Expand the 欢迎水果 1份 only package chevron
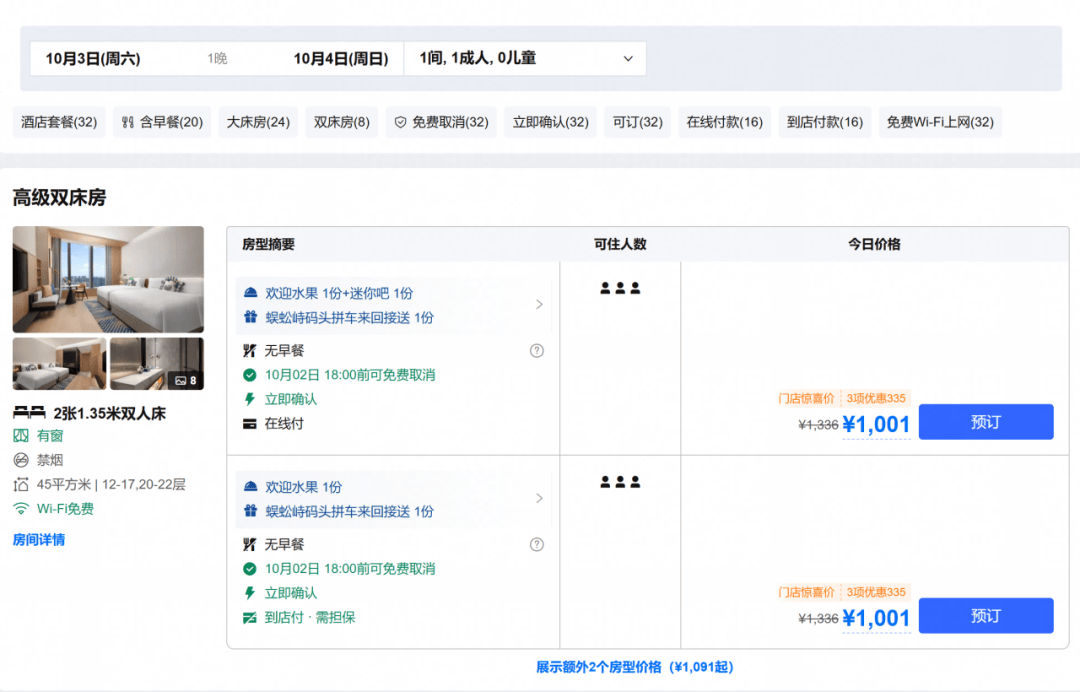Screen dimensions: 1080x692 tap(539, 498)
